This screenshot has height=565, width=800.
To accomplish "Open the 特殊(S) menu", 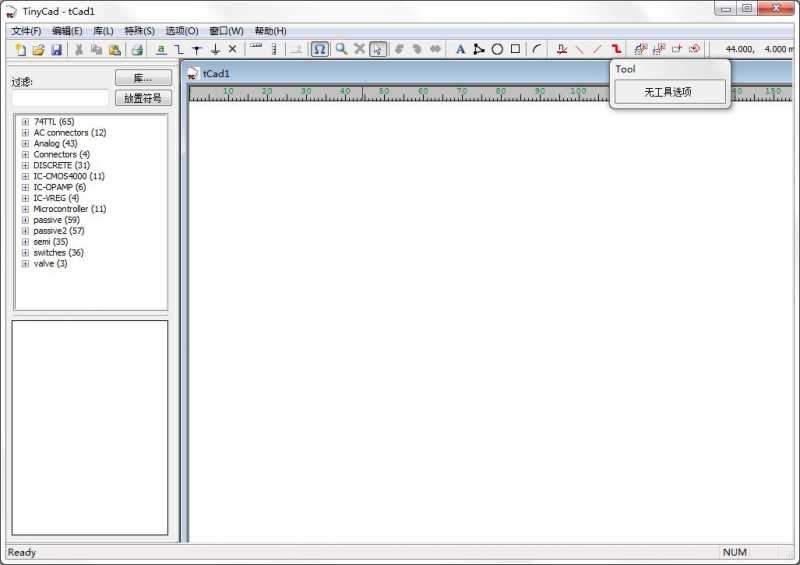I will pyautogui.click(x=139, y=31).
